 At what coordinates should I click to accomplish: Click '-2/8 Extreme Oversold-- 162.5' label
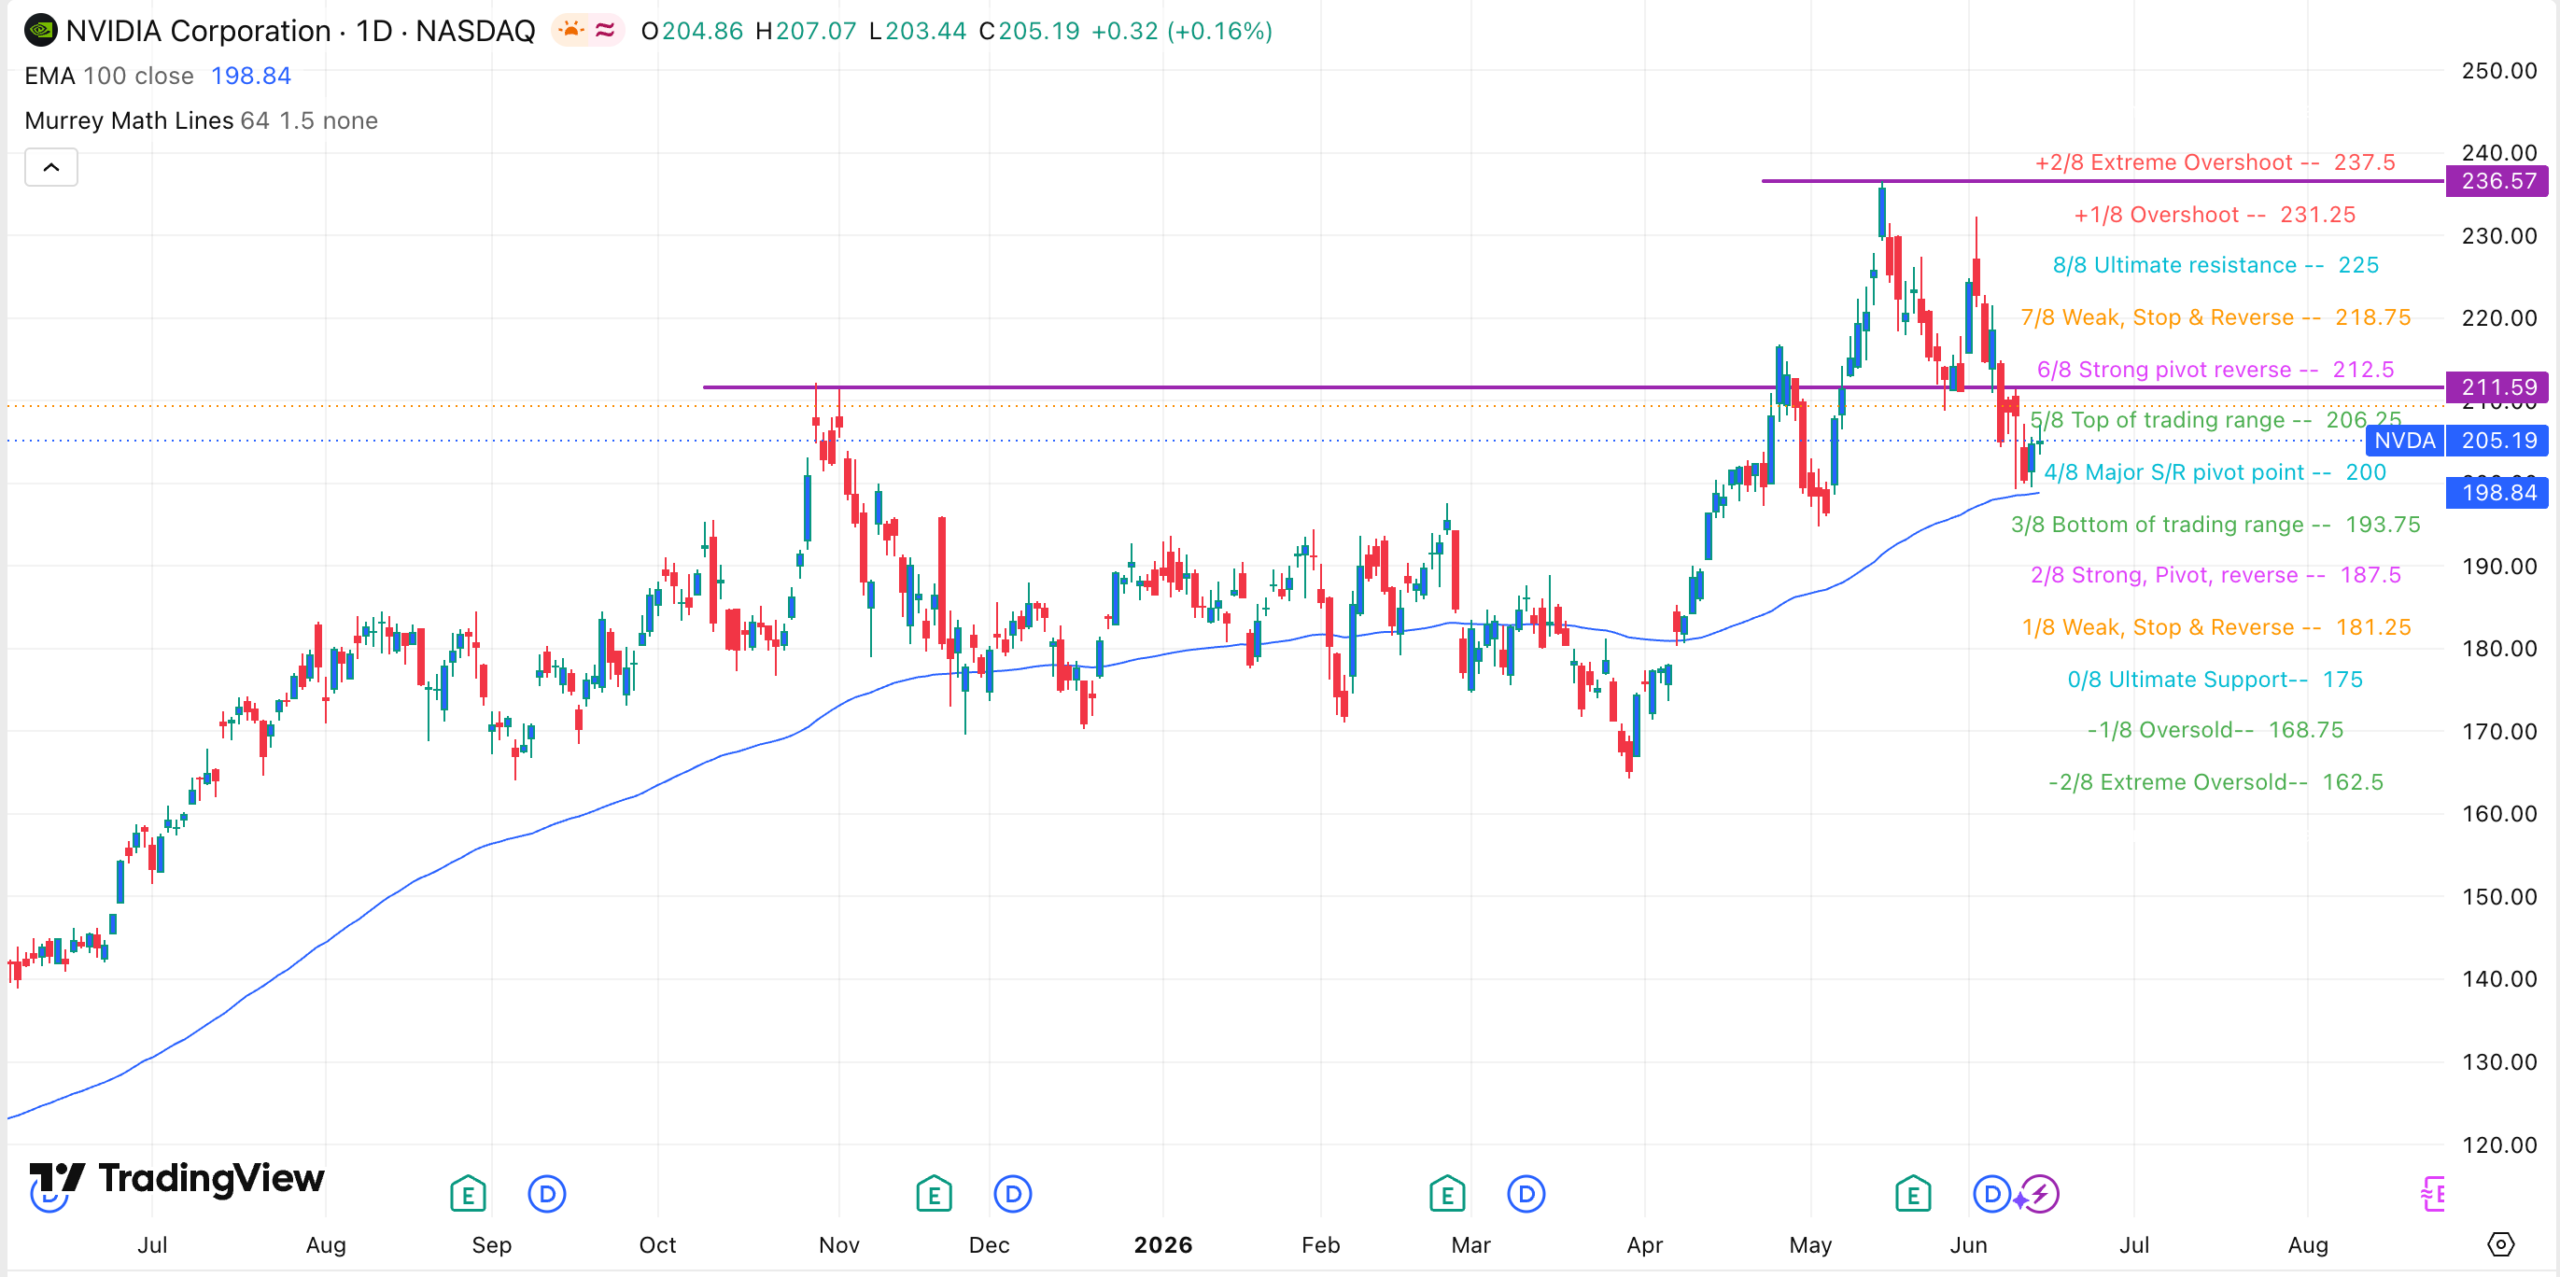[x=2215, y=782]
